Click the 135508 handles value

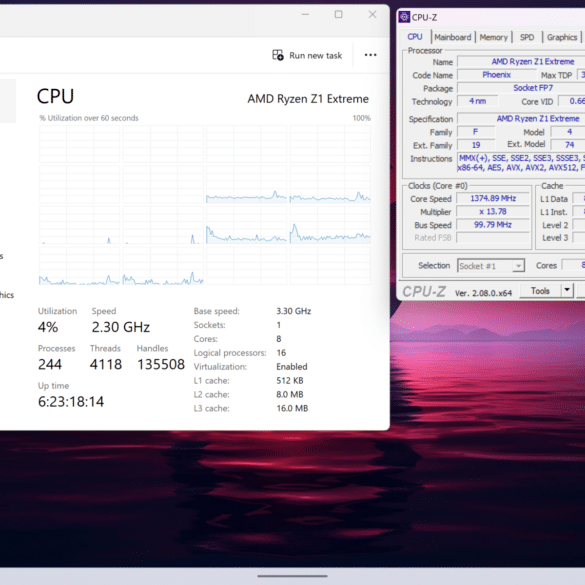pos(161,365)
